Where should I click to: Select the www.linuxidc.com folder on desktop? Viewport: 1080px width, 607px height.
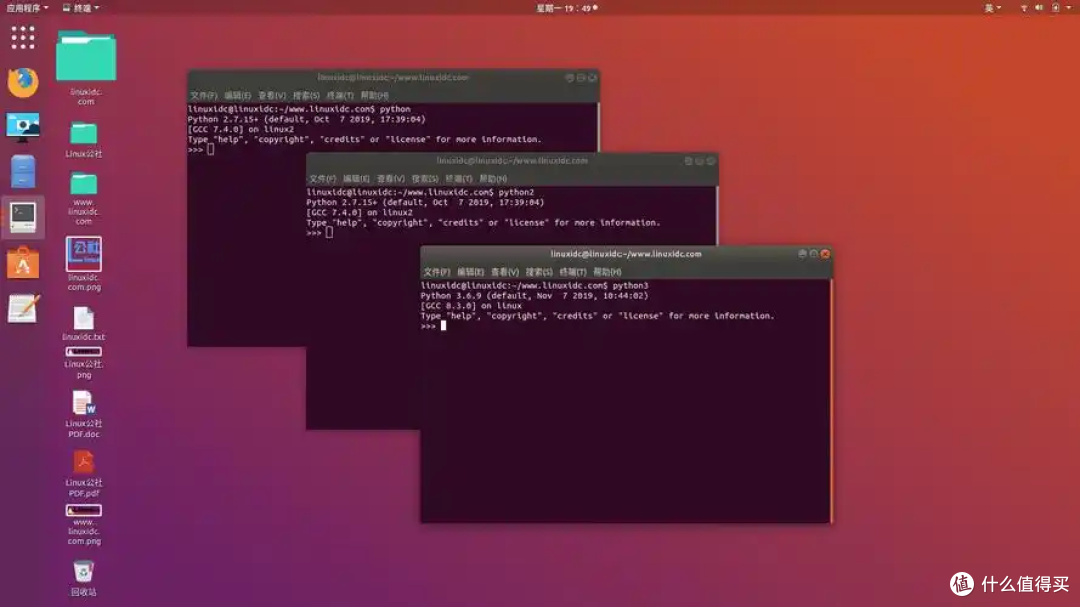tap(83, 198)
